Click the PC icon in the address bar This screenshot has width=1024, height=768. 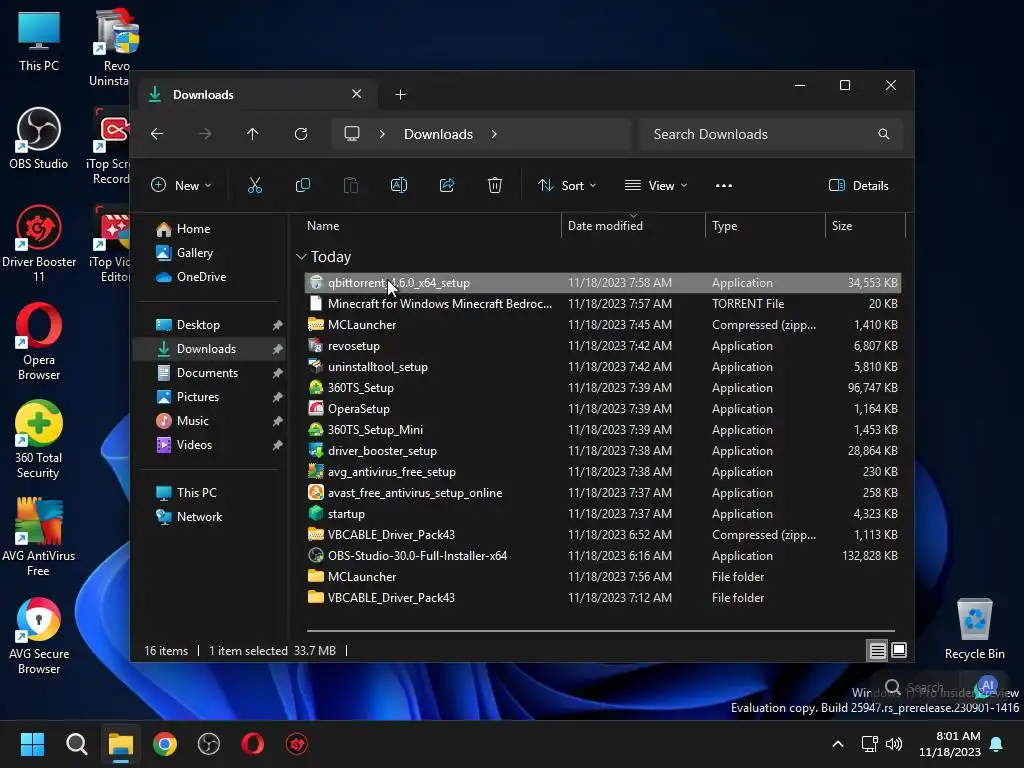click(x=352, y=134)
